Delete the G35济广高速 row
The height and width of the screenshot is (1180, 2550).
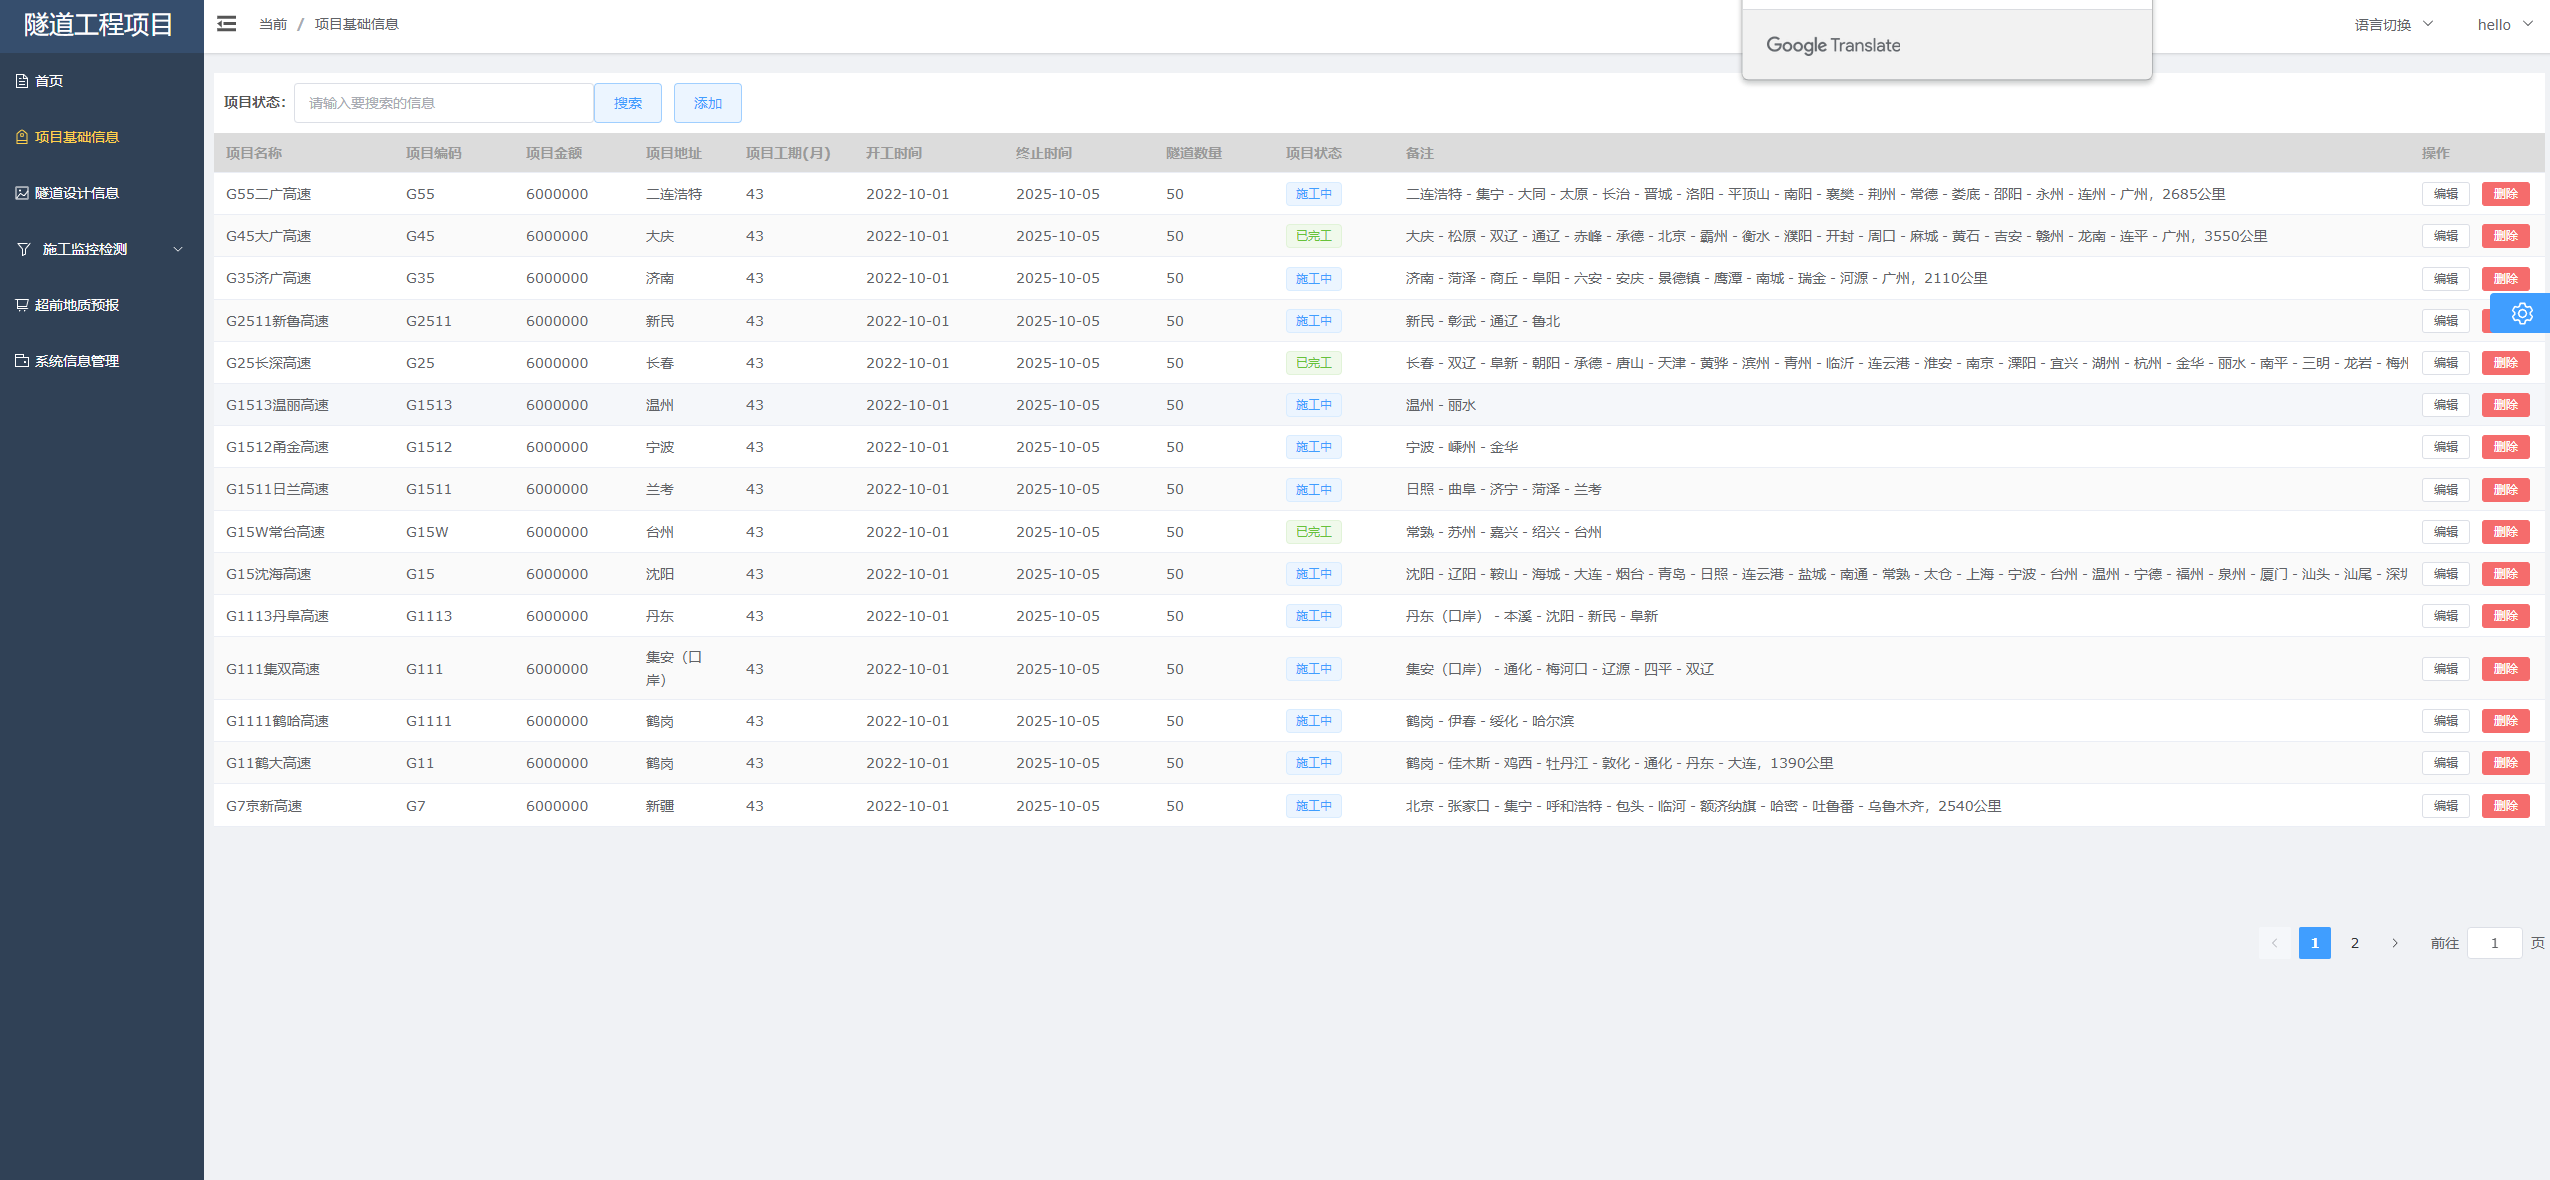click(2506, 279)
